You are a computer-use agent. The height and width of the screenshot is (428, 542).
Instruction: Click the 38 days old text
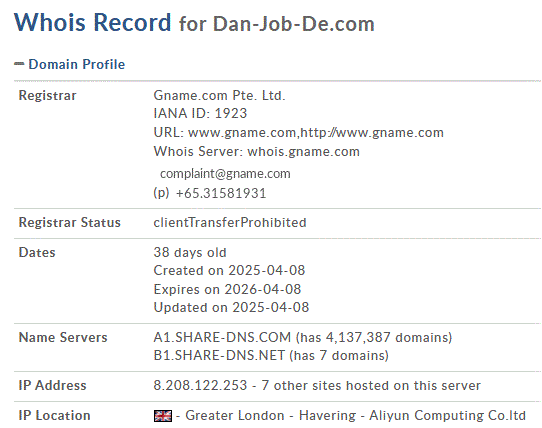click(190, 253)
